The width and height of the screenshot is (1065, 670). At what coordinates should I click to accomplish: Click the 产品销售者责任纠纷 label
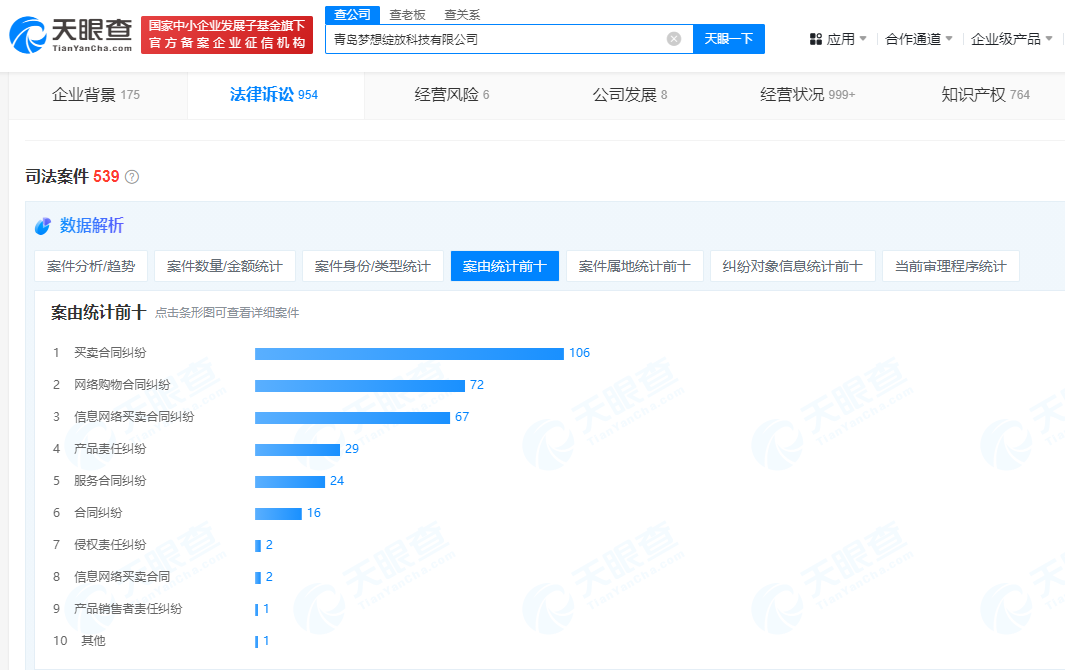click(128, 608)
